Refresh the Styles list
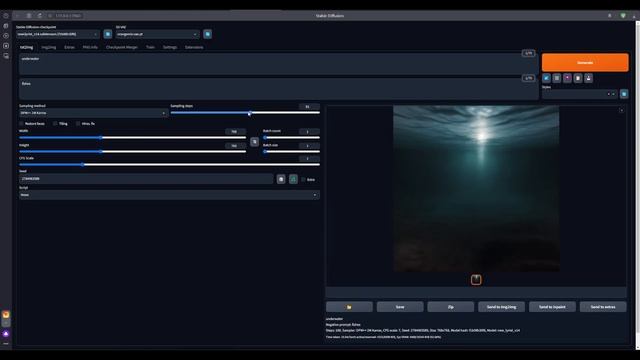The height and width of the screenshot is (360, 640). pos(624,94)
